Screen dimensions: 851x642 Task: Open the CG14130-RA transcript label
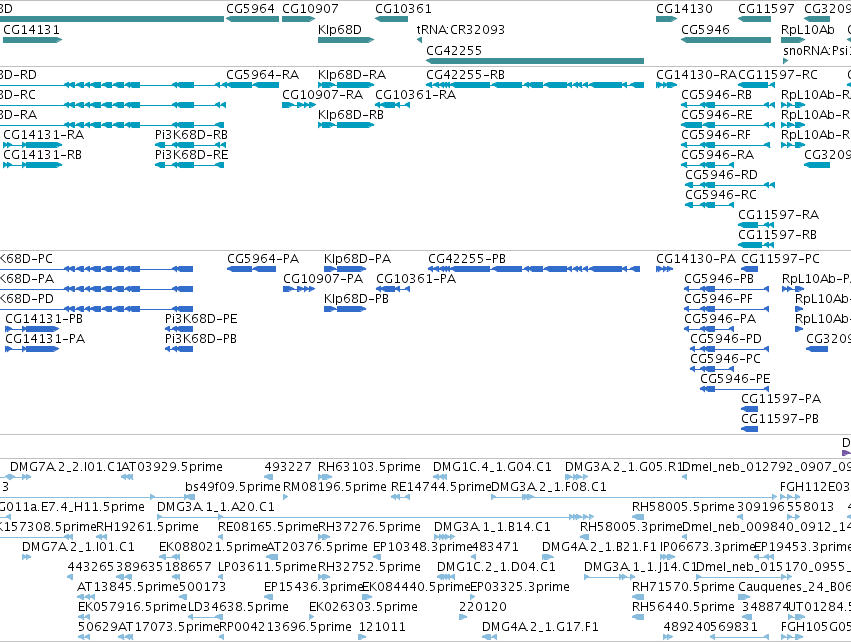point(696,75)
